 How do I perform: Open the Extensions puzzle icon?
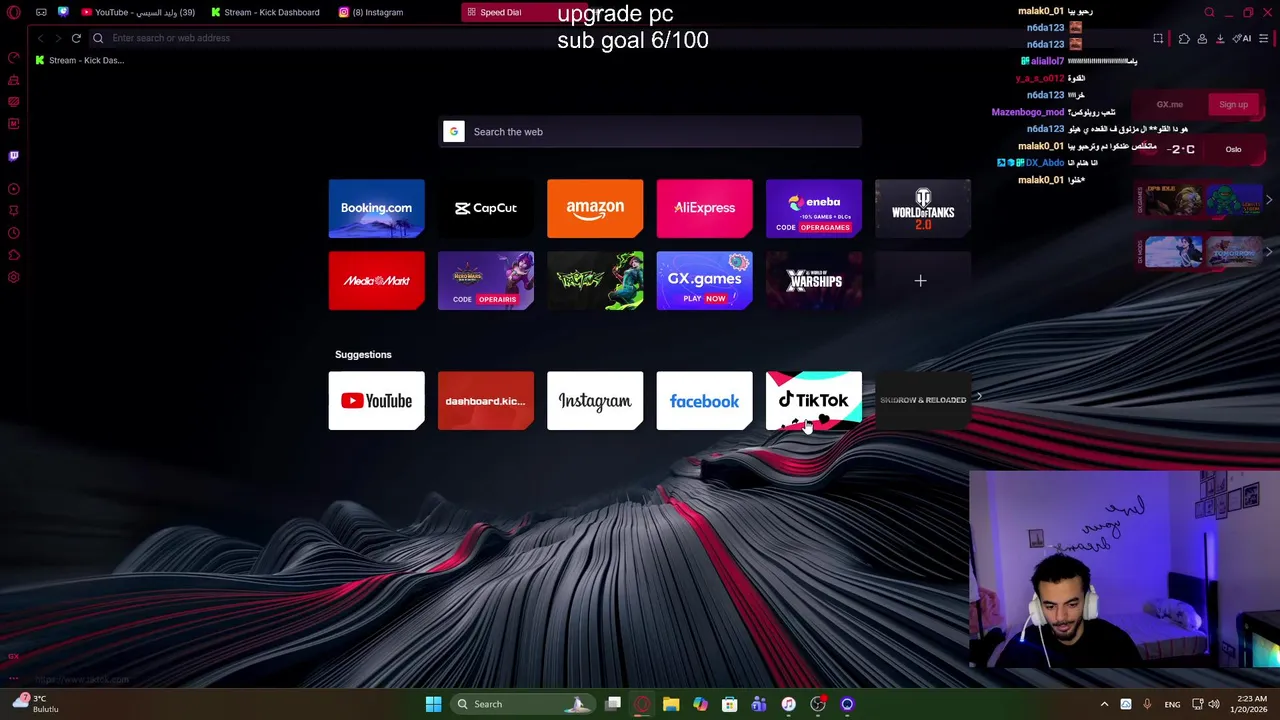pos(1184,38)
